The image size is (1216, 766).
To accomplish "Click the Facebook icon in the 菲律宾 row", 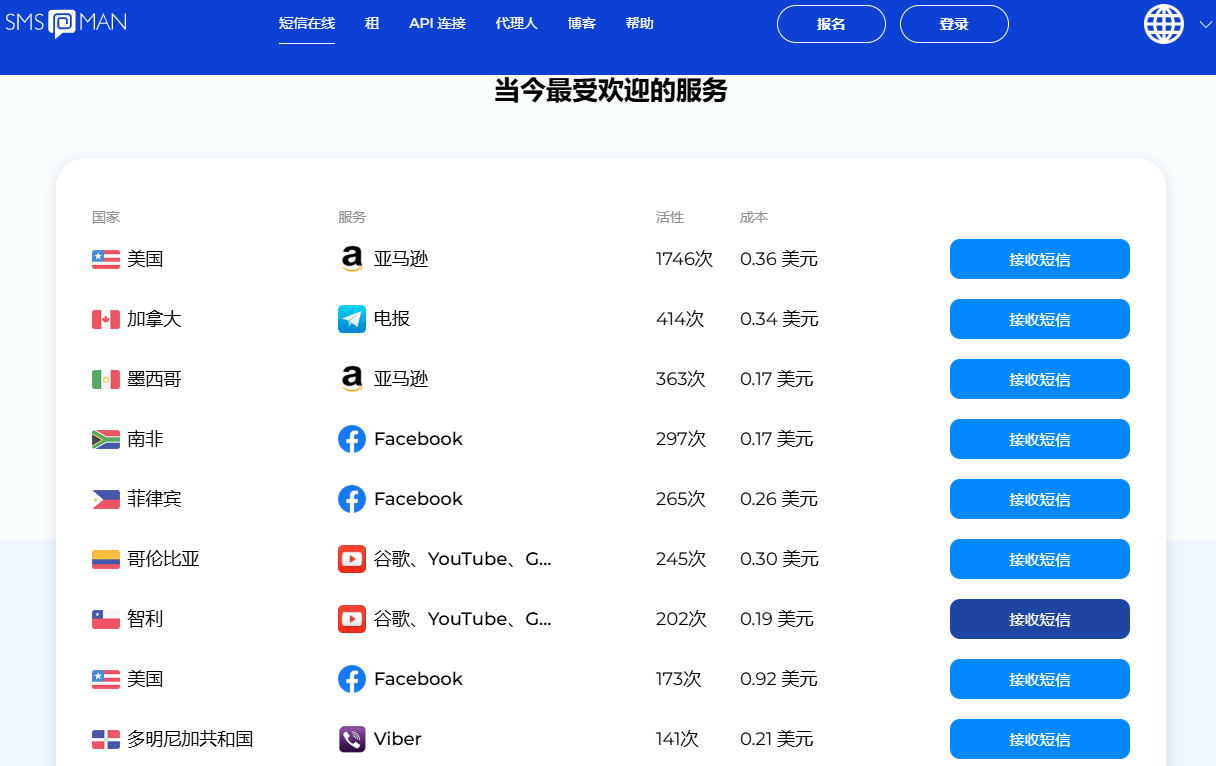I will tap(352, 499).
